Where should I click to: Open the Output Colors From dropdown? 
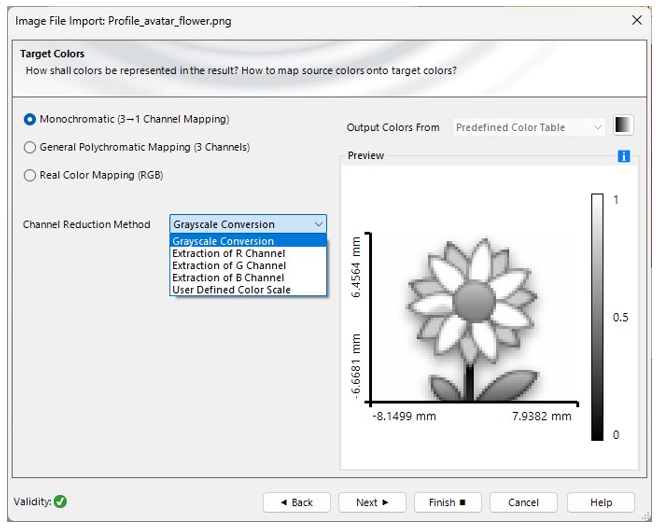pyautogui.click(x=529, y=127)
